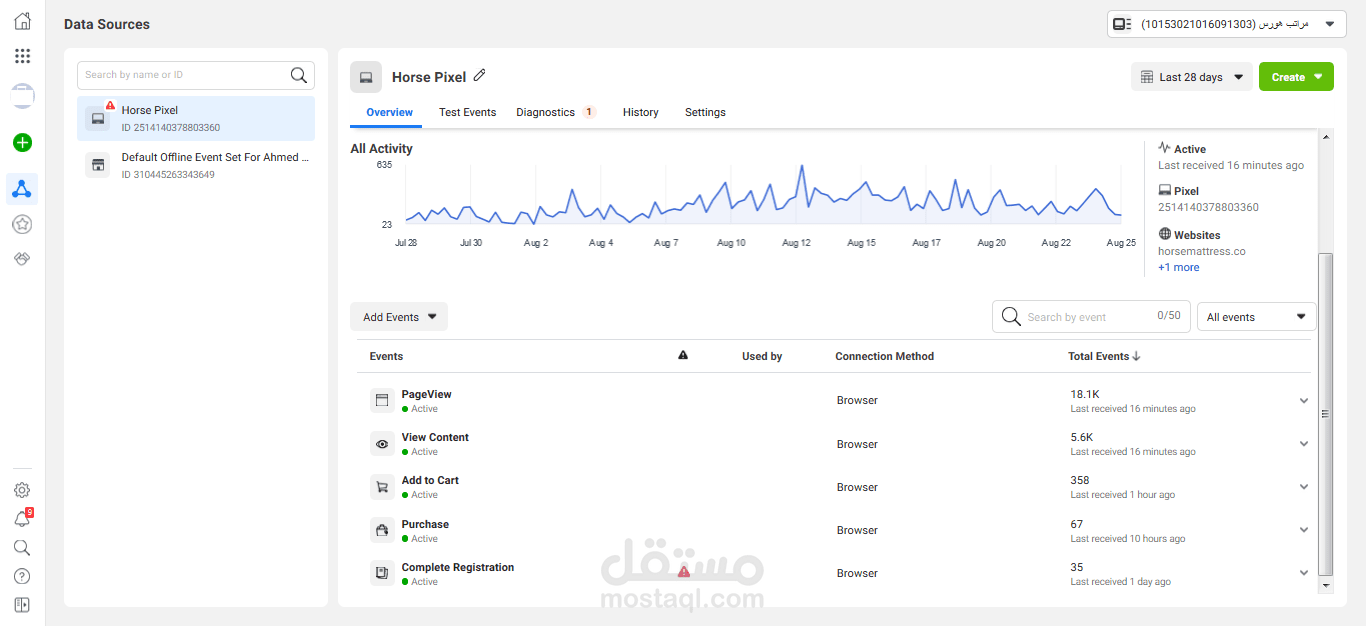This screenshot has height=626, width=1366.
Task: Select Horse Pixel in data source list
Action: [196, 118]
